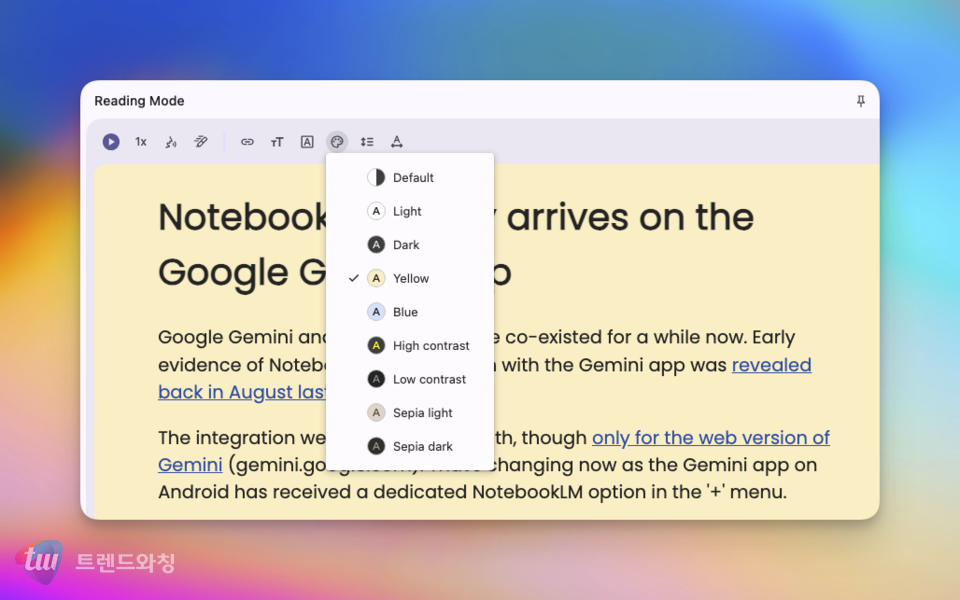
Task: Open the line spacing icon
Action: point(367,142)
